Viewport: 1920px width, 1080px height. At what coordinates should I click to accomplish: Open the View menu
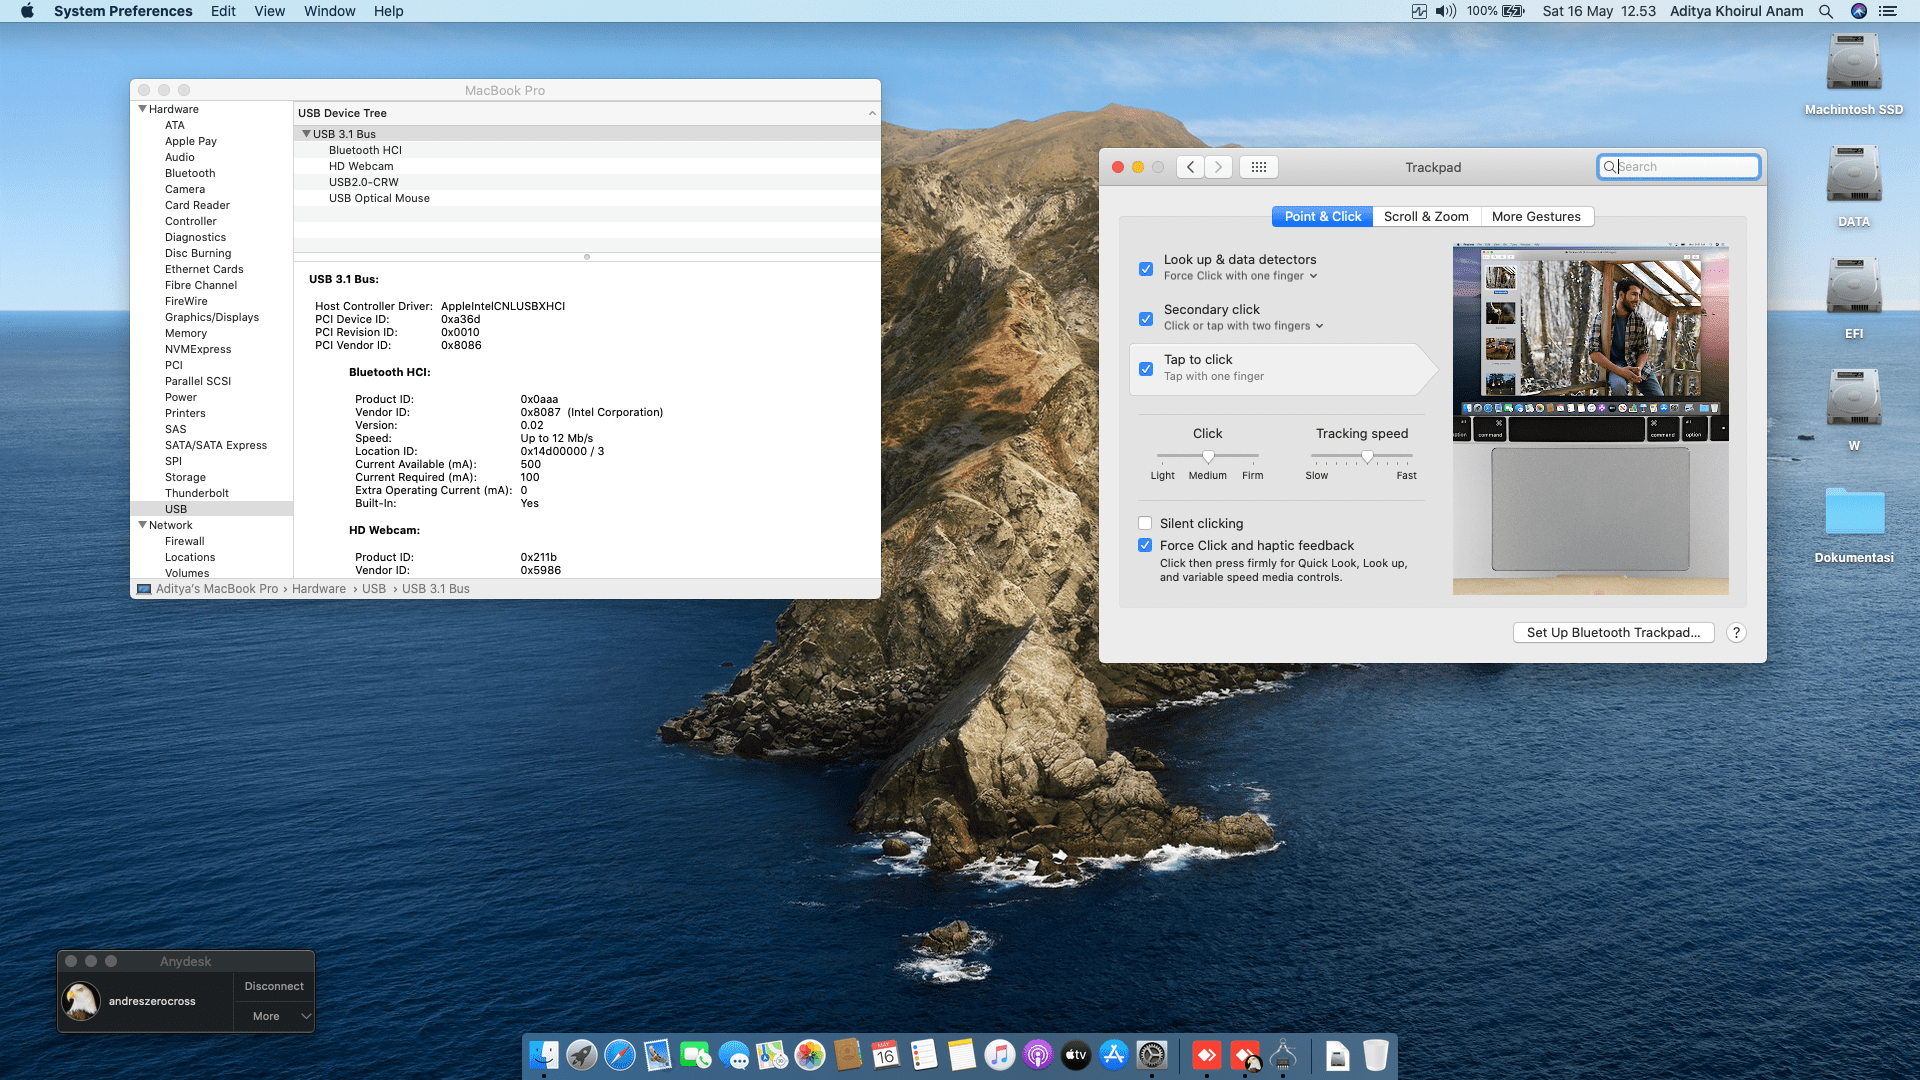coord(269,11)
